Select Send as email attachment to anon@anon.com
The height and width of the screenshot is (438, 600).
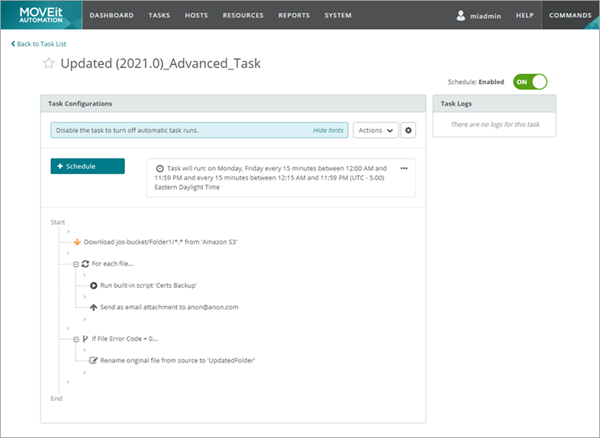(x=169, y=307)
